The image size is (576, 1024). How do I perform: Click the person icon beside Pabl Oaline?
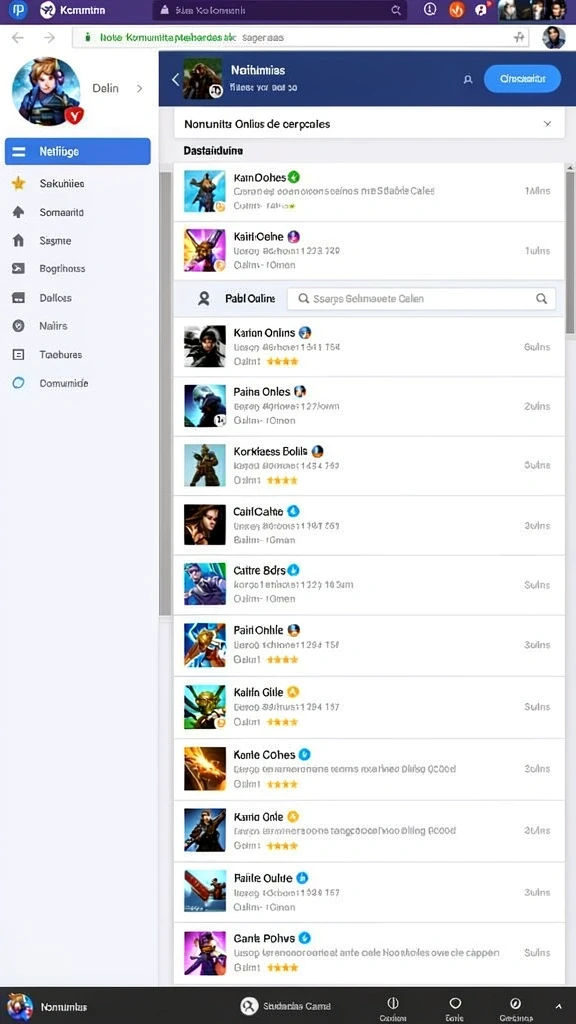[204, 298]
